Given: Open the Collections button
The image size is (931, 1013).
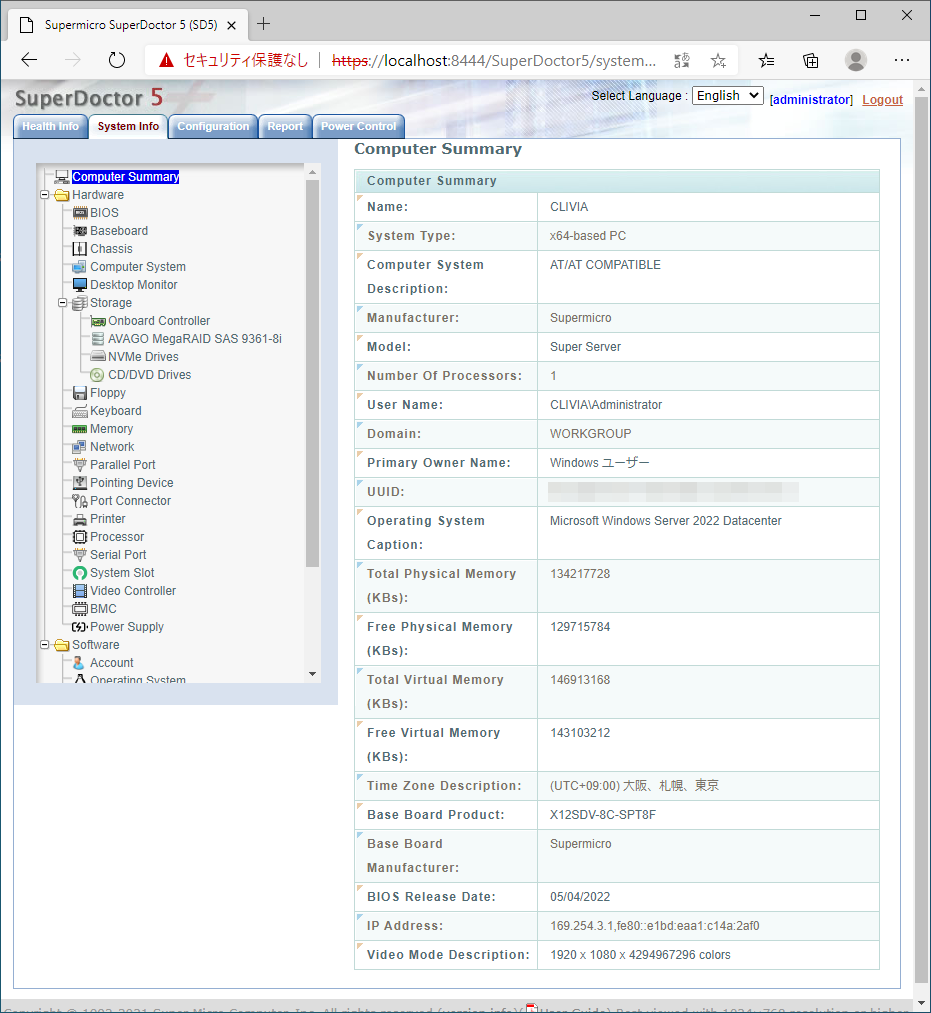Looking at the screenshot, I should point(811,61).
